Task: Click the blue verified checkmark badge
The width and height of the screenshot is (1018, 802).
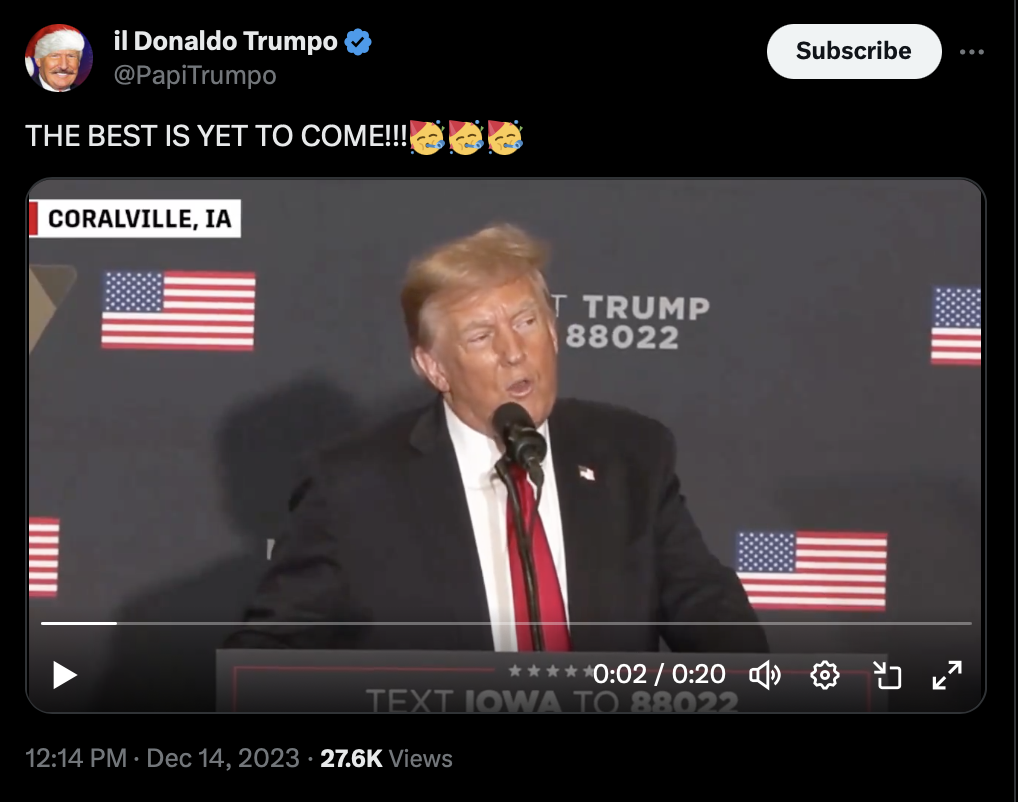Action: 358,42
